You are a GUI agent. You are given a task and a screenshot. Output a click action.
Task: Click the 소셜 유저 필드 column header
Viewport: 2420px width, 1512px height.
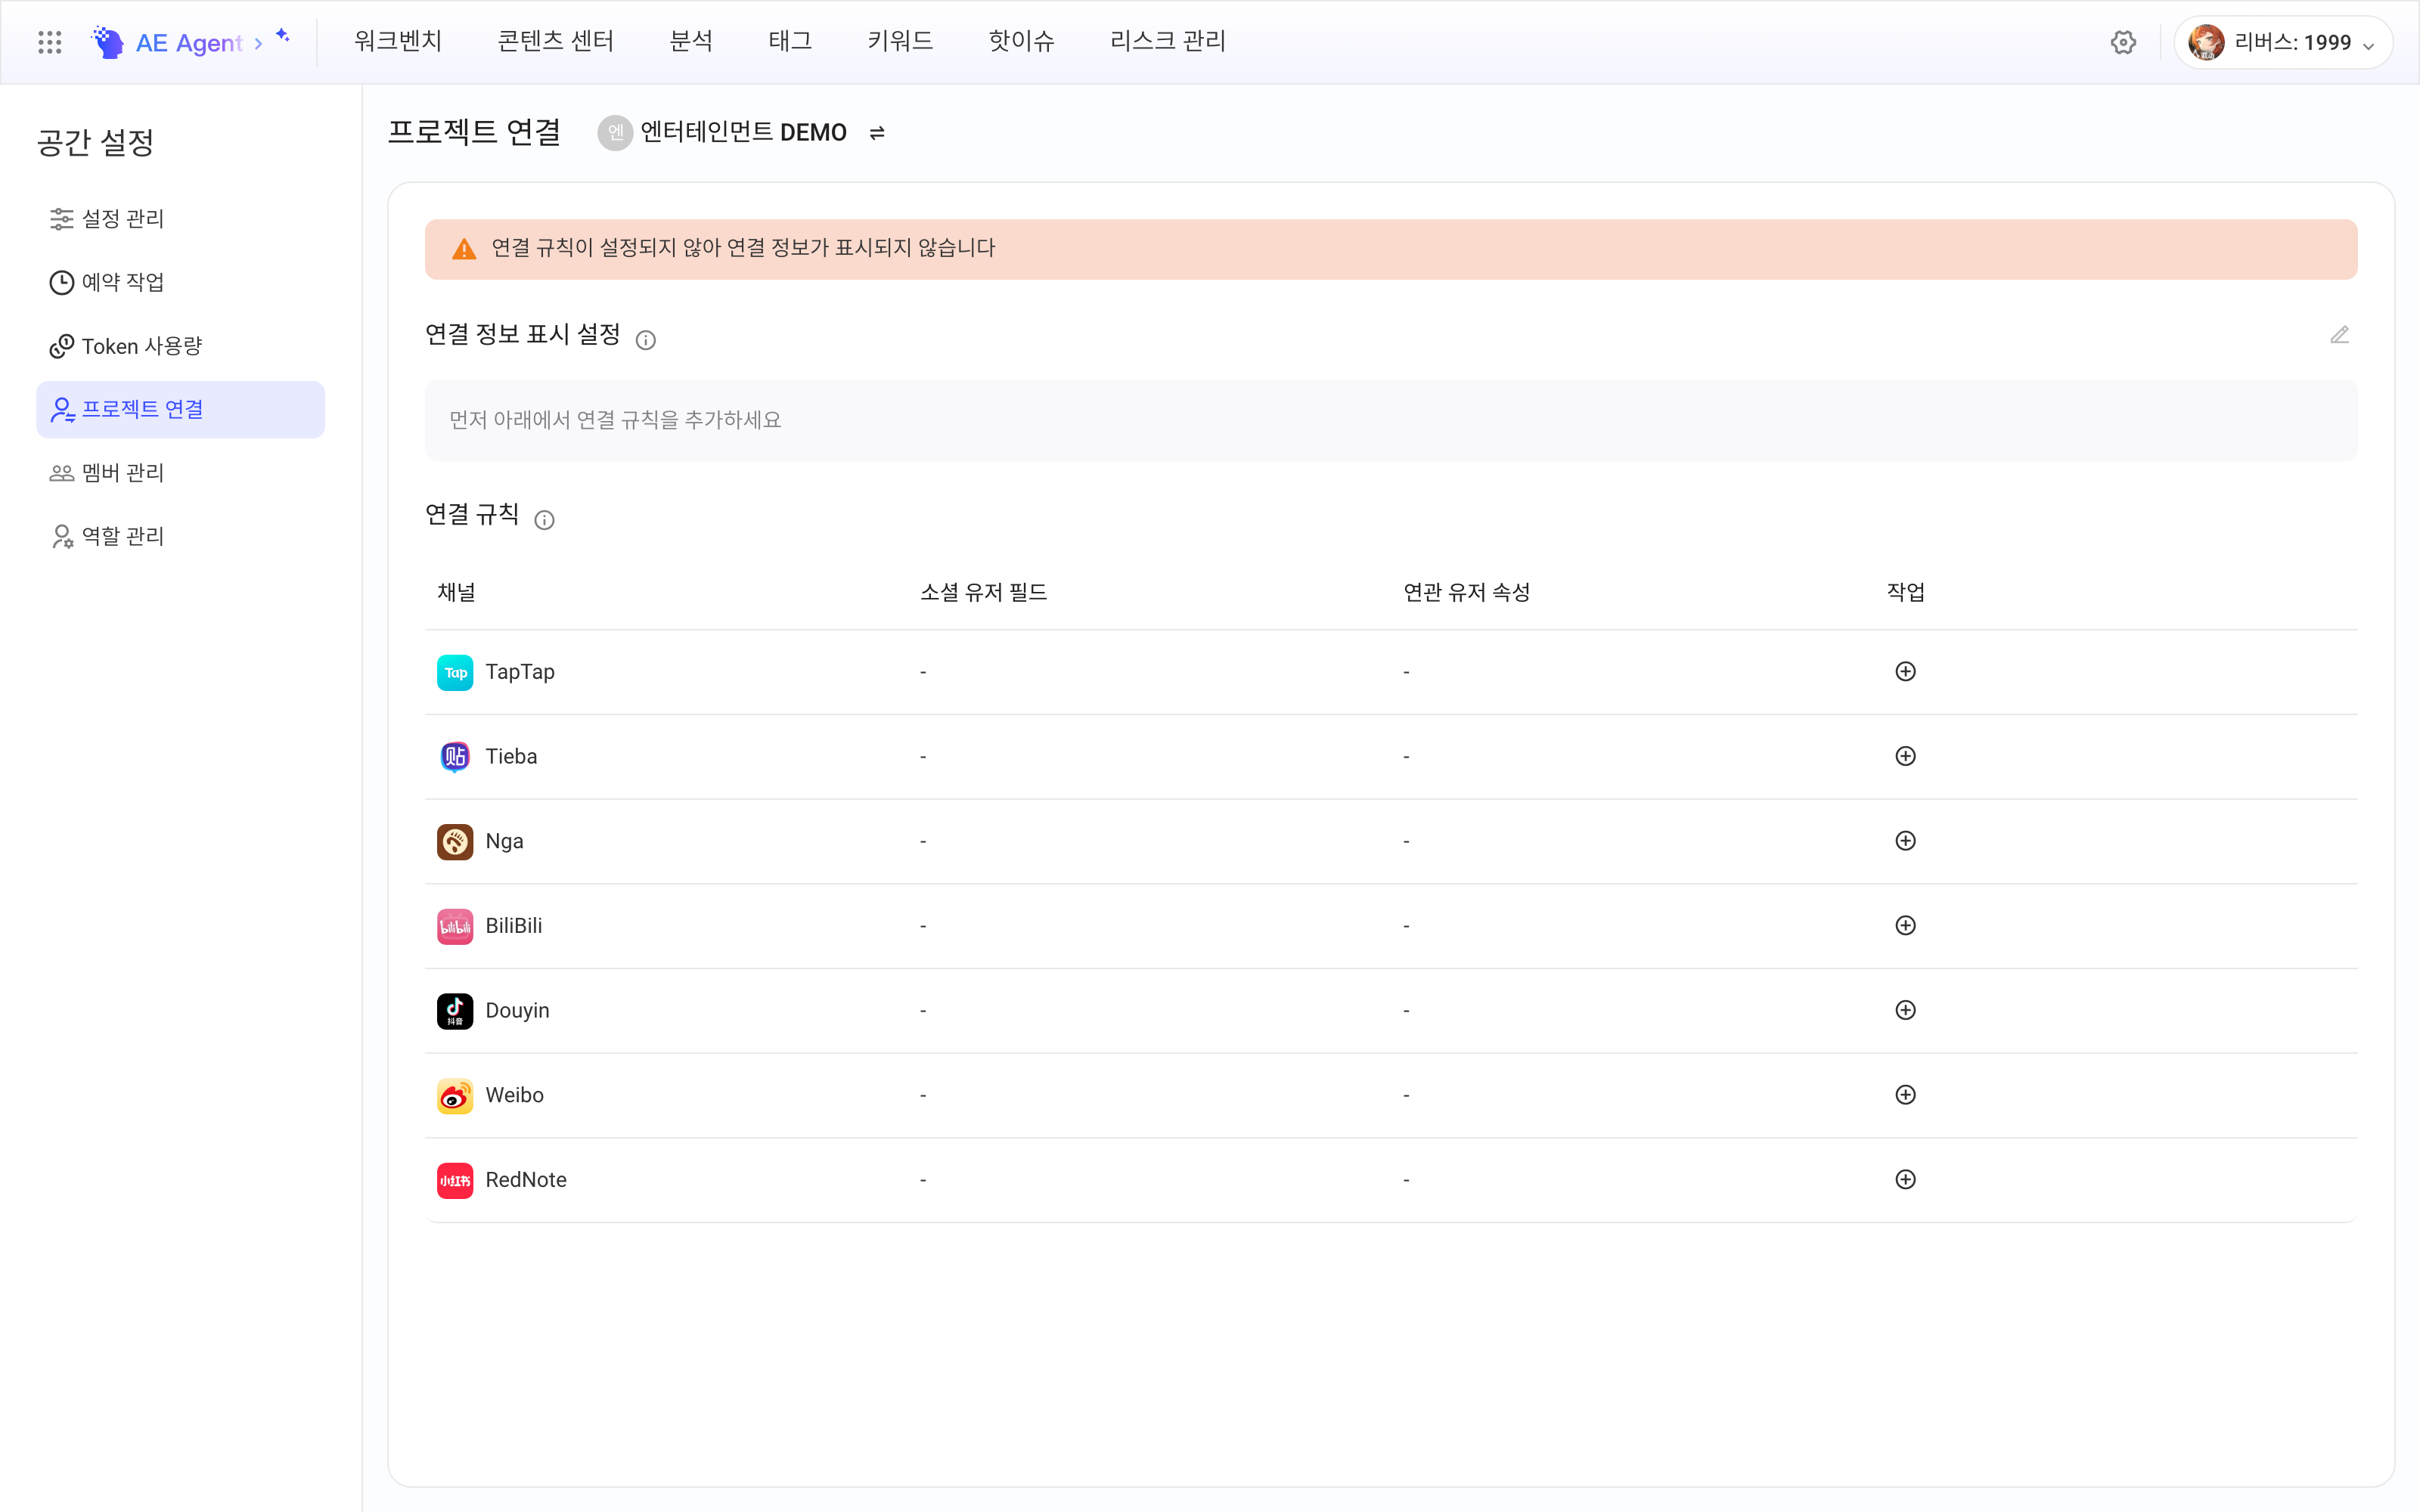tap(983, 593)
